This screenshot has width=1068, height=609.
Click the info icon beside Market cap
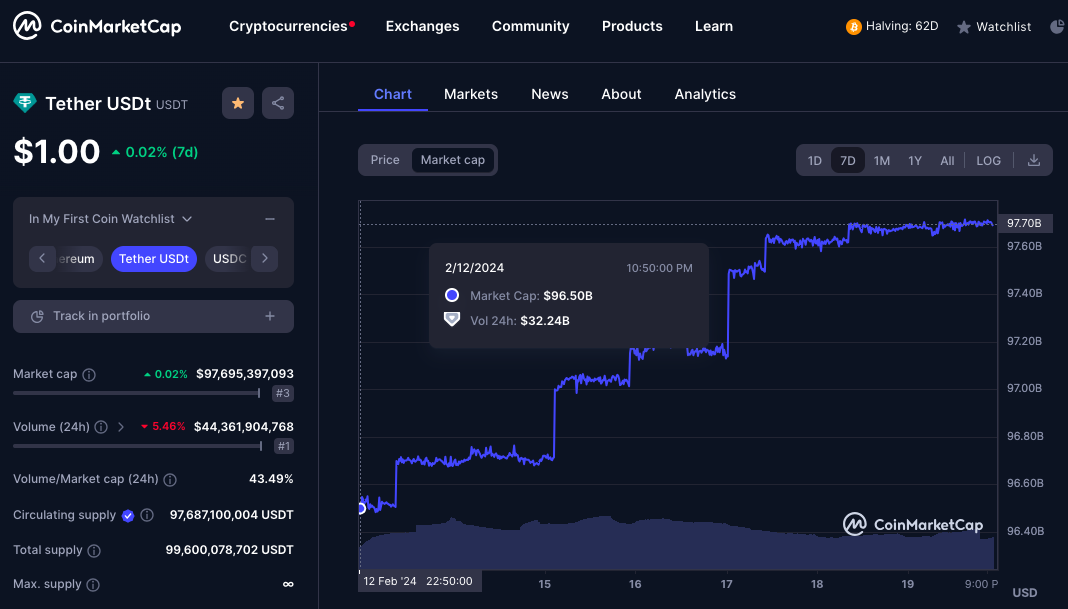(x=89, y=375)
